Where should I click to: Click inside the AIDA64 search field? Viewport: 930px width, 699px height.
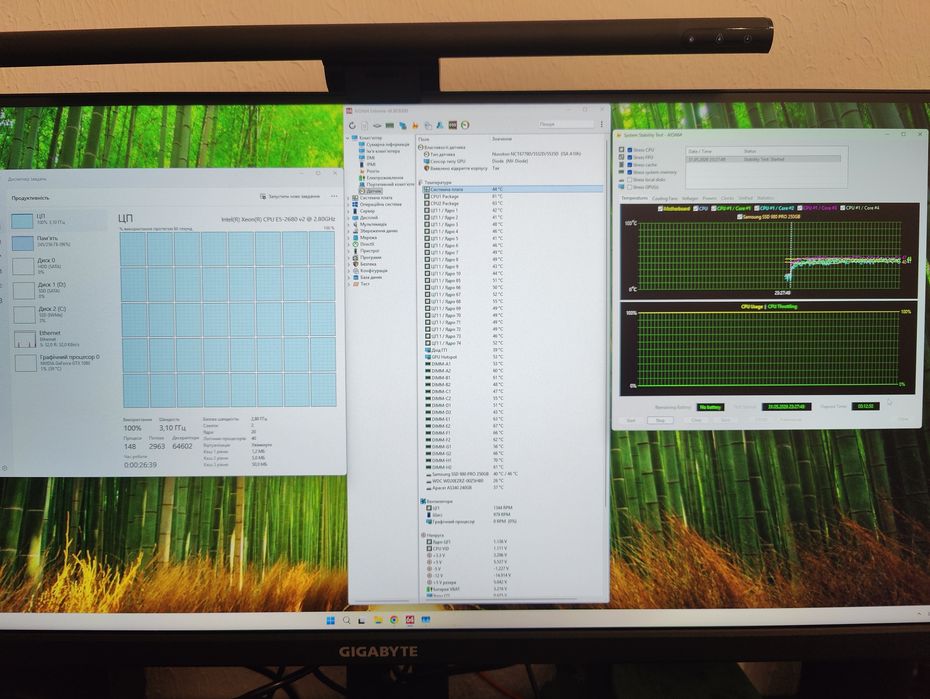tap(565, 125)
